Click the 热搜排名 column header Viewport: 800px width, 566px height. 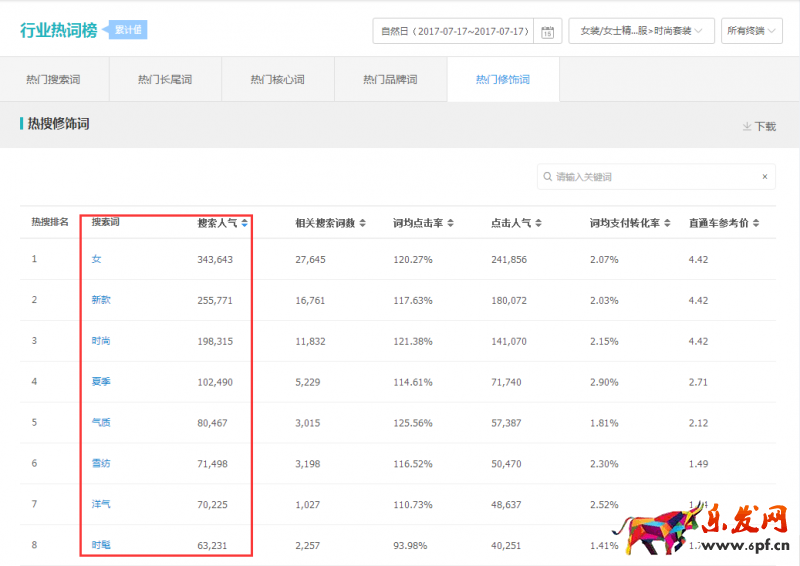click(50, 222)
